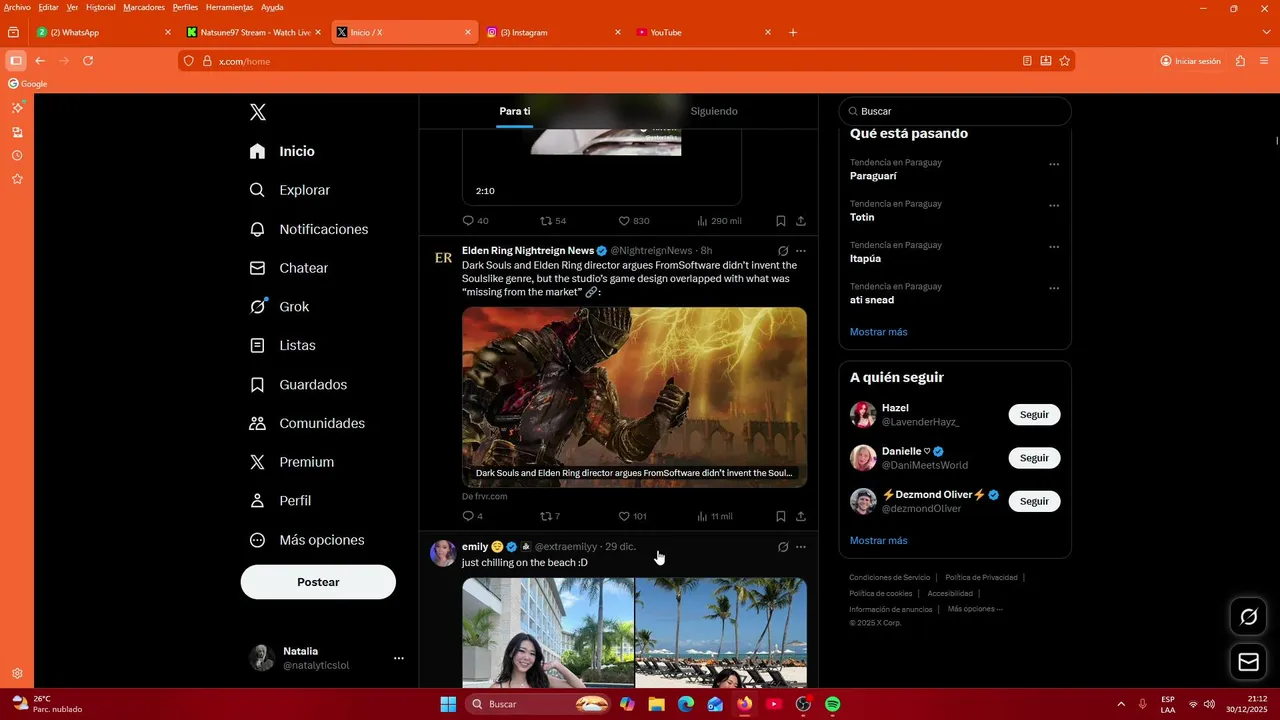Open more options on Elden Ring post
1280x720 pixels.
(x=801, y=251)
